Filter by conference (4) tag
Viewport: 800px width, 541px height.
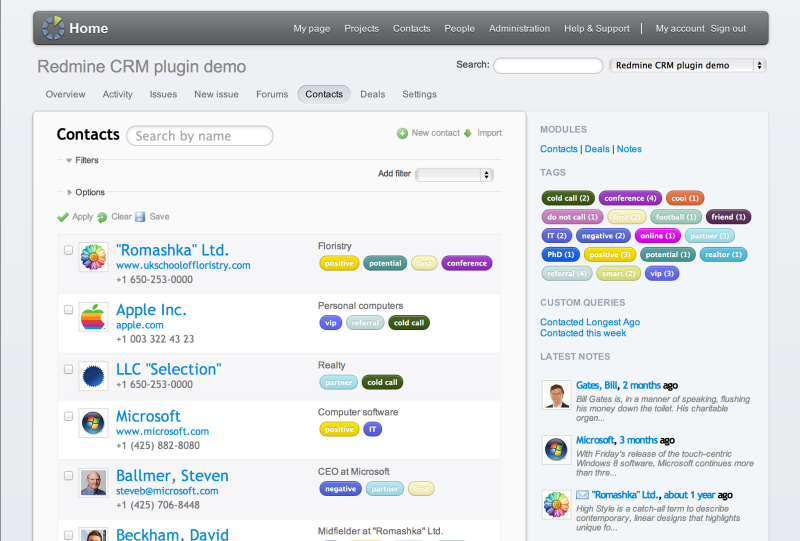(630, 198)
